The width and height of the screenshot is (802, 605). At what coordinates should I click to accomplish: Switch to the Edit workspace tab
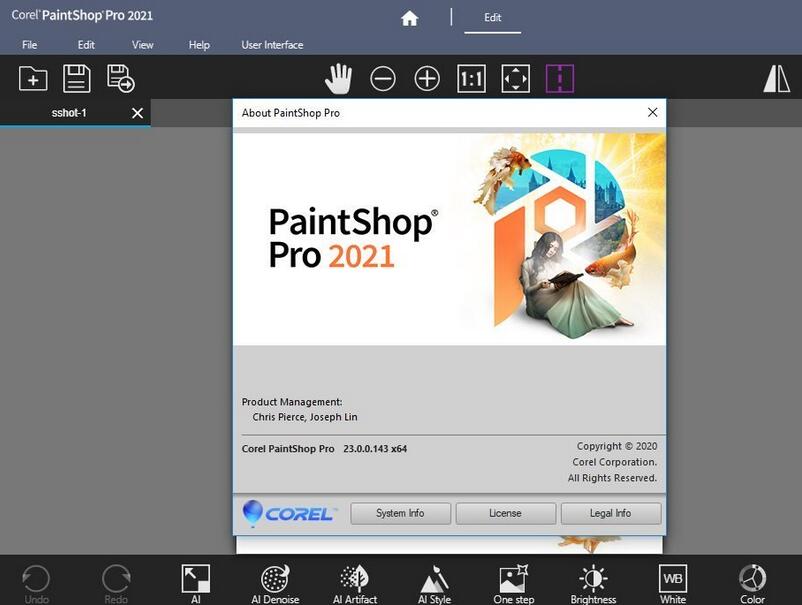pyautogui.click(x=493, y=18)
